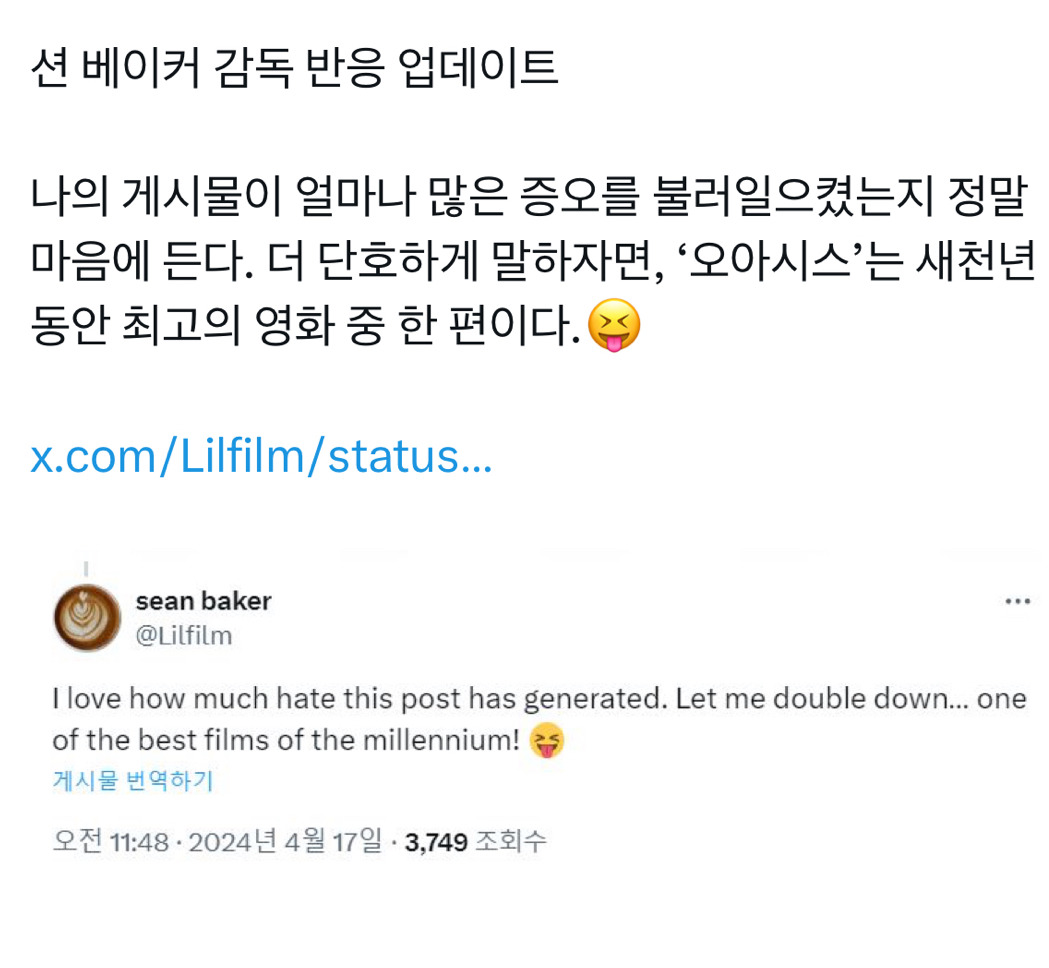The image size is (1049, 968).
Task: Click the squinting emoji after millennium!
Action: (x=547, y=741)
